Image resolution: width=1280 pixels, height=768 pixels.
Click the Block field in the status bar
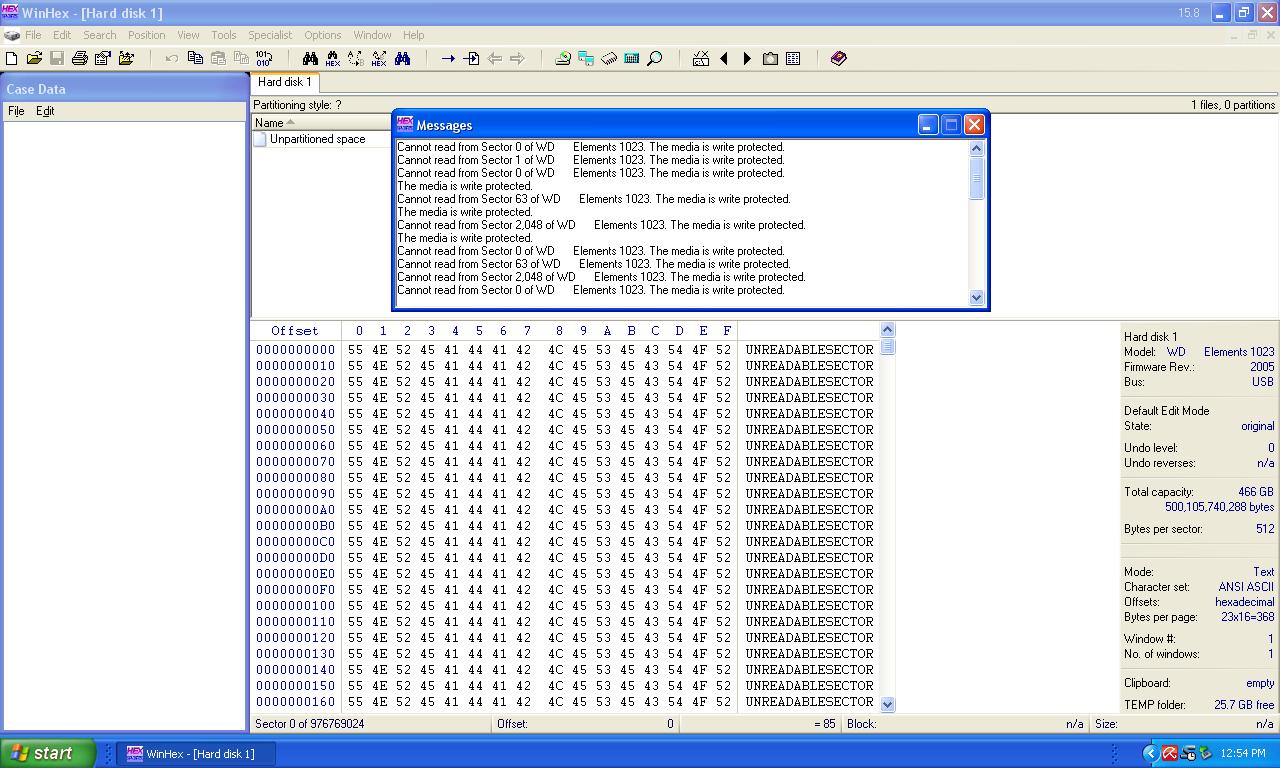click(965, 724)
